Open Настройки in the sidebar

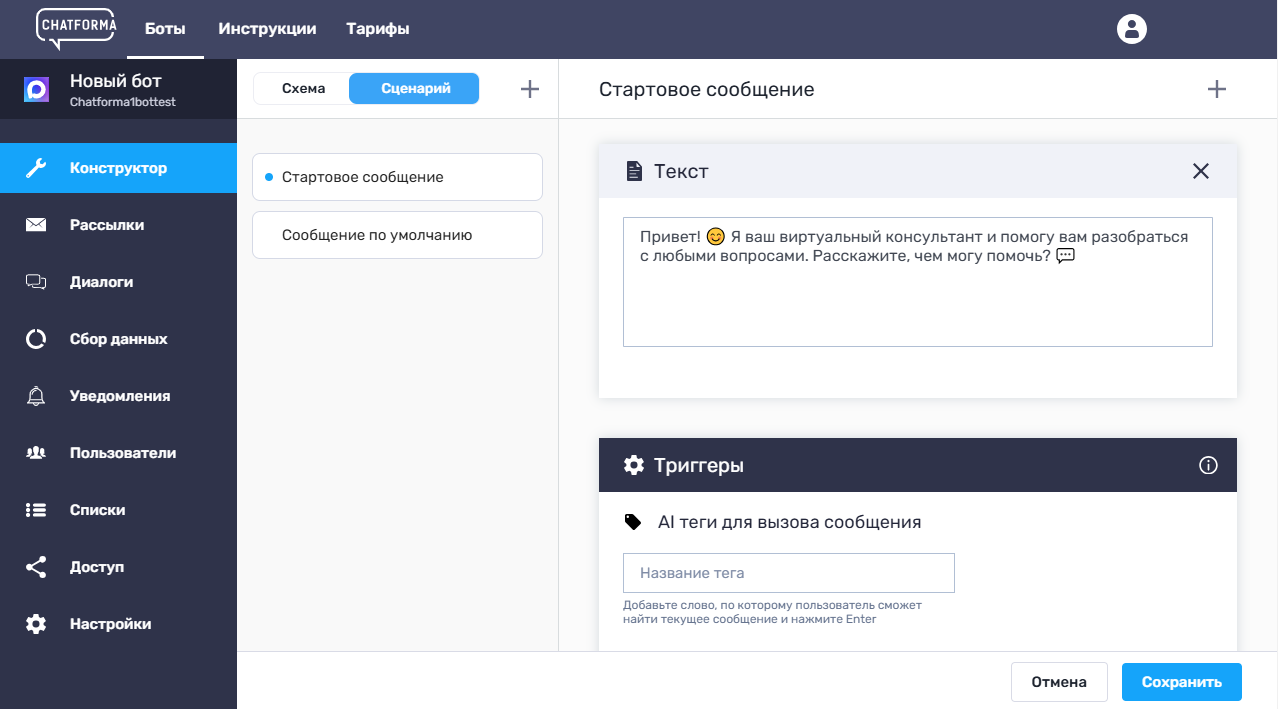click(x=110, y=624)
